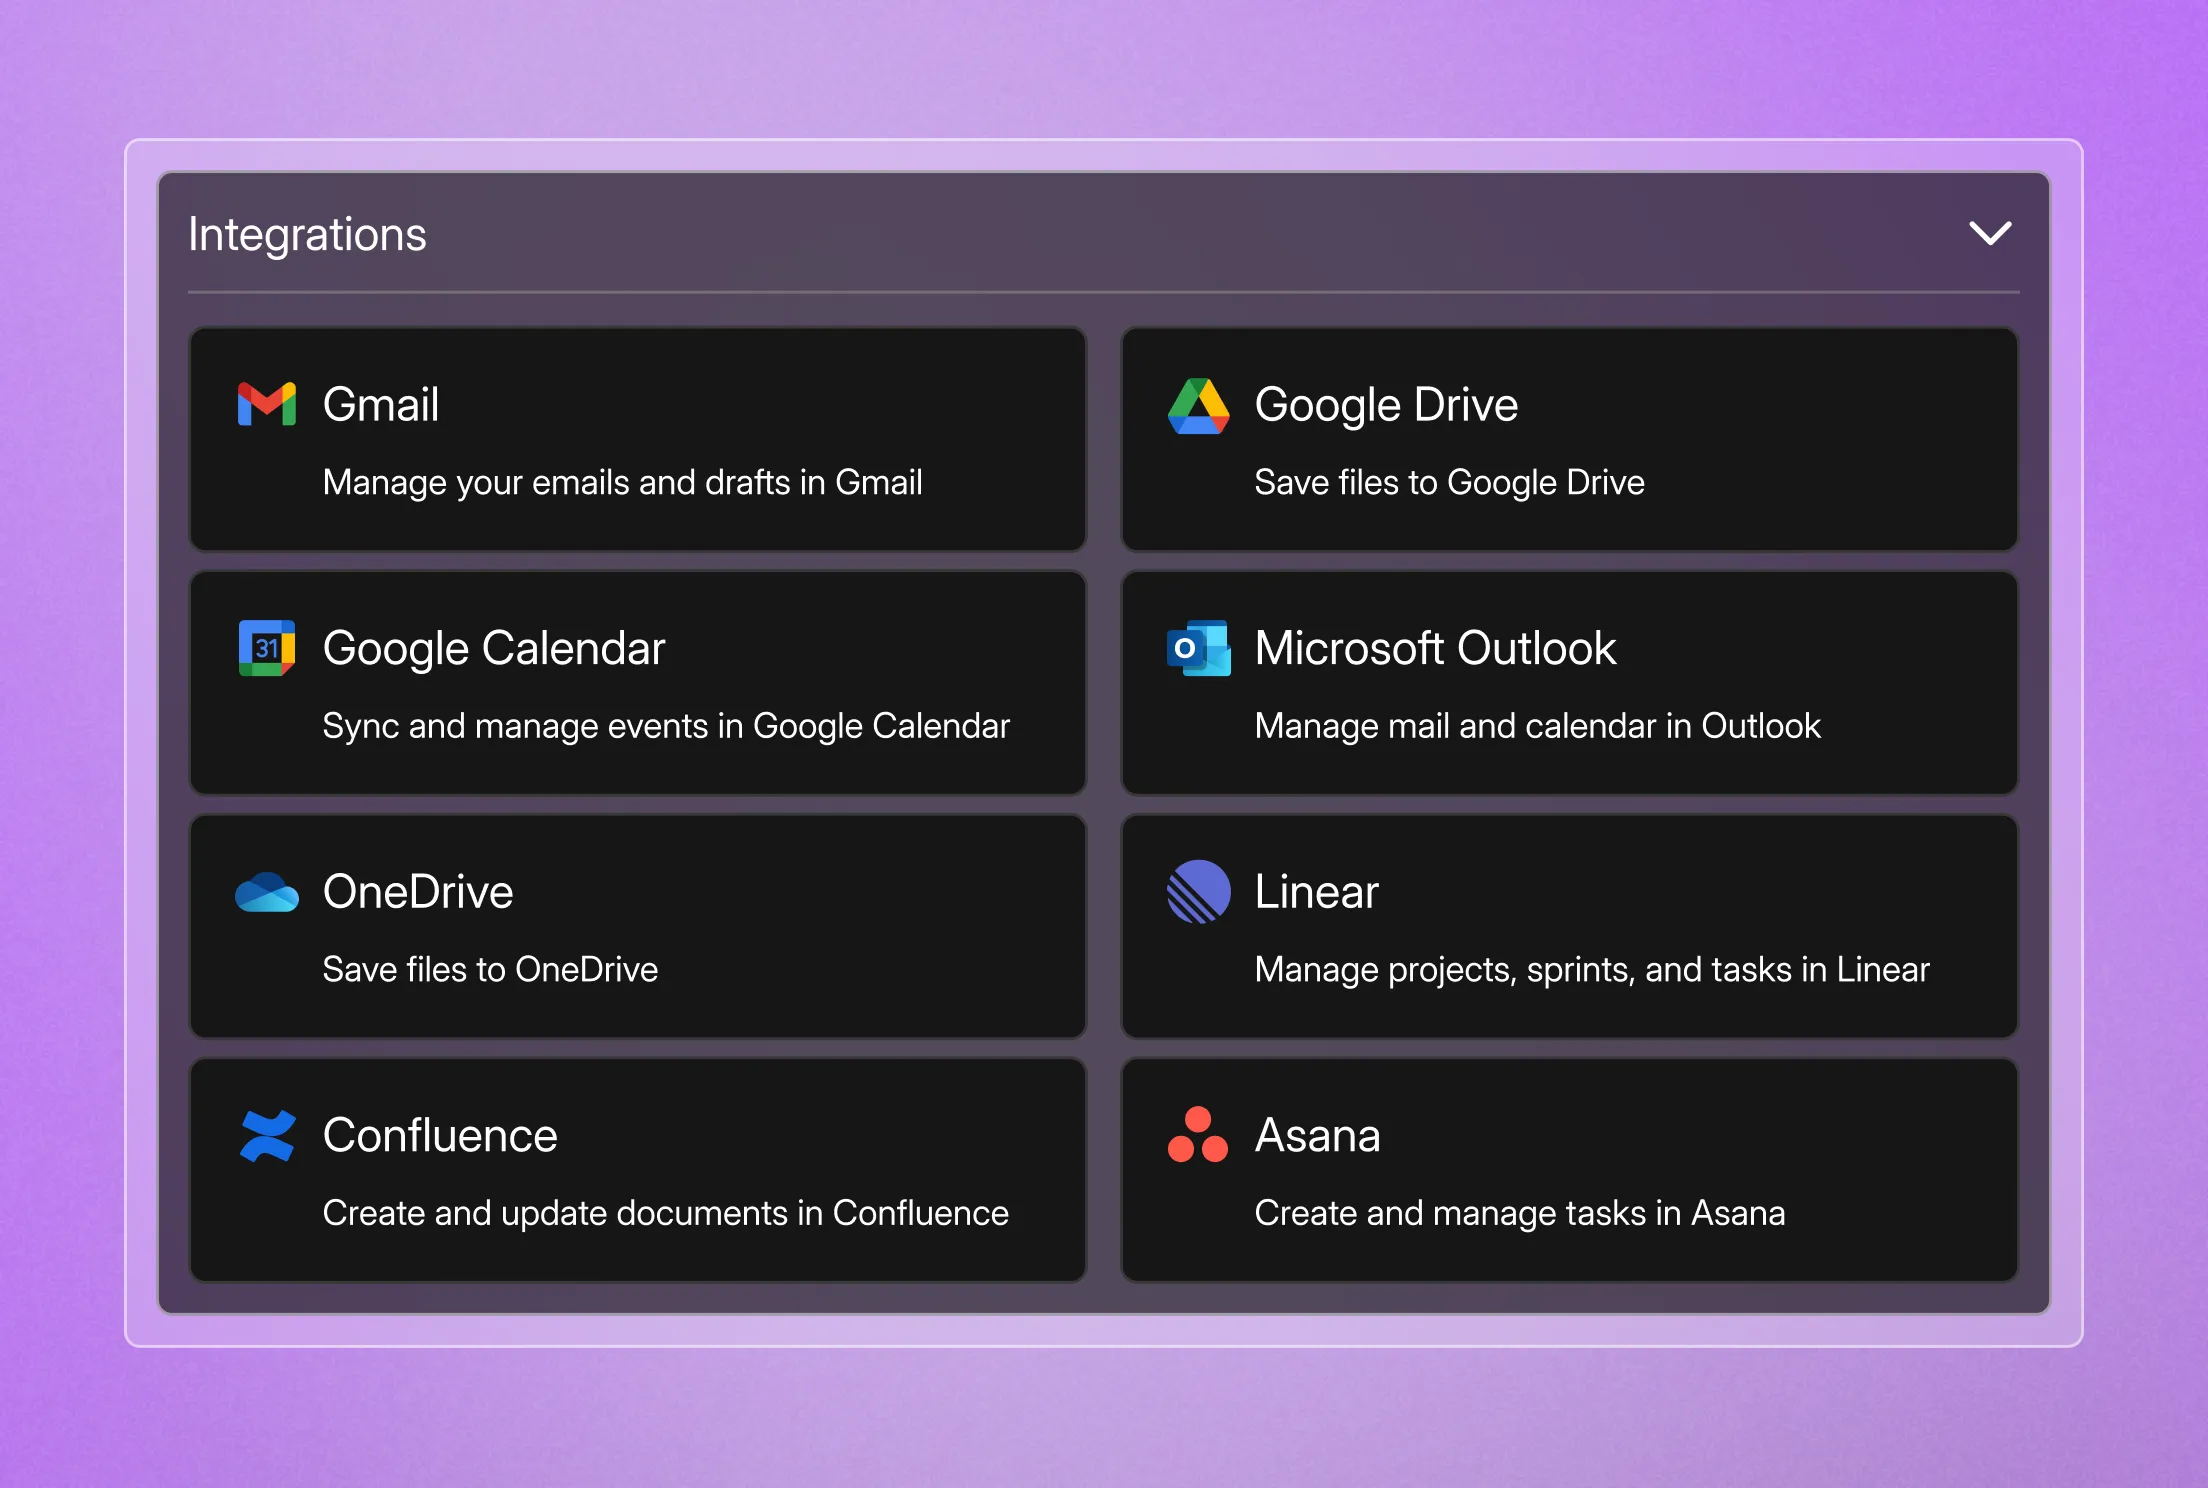
Task: Click the Google Drive triangle icon
Action: tap(1198, 406)
